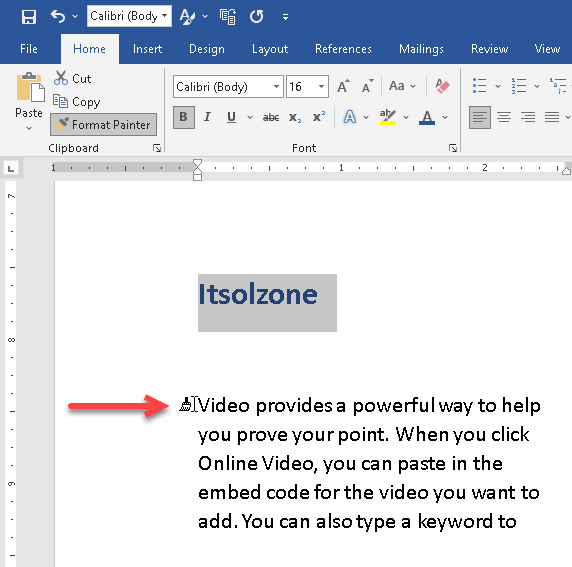Toggle Bold formatting
The image size is (572, 567).
coord(183,117)
